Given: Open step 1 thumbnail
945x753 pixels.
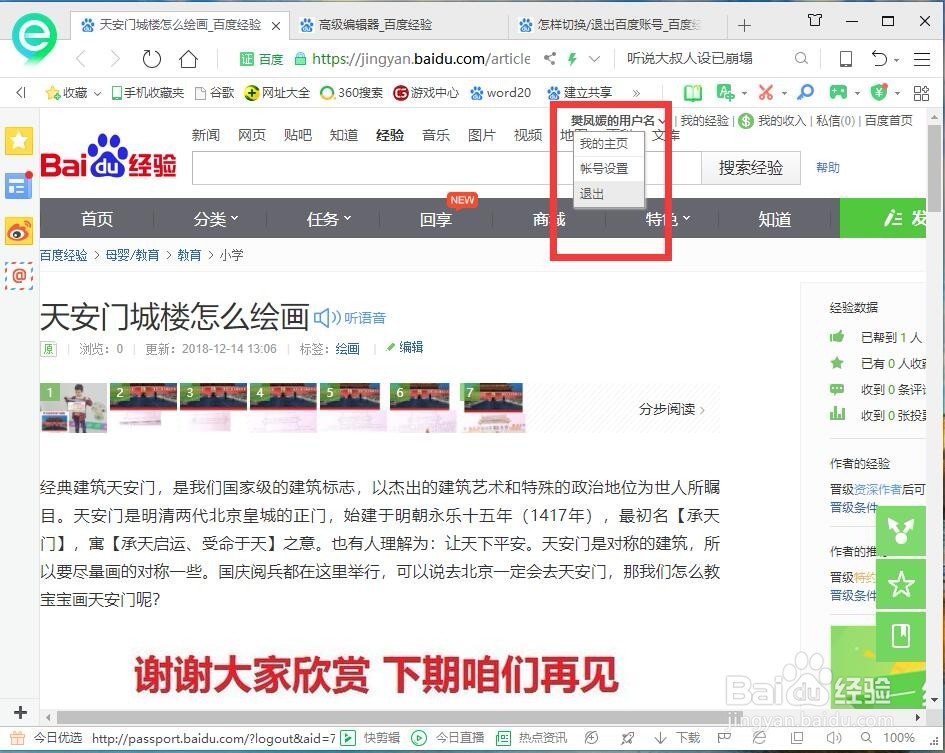Looking at the screenshot, I should click(x=74, y=408).
